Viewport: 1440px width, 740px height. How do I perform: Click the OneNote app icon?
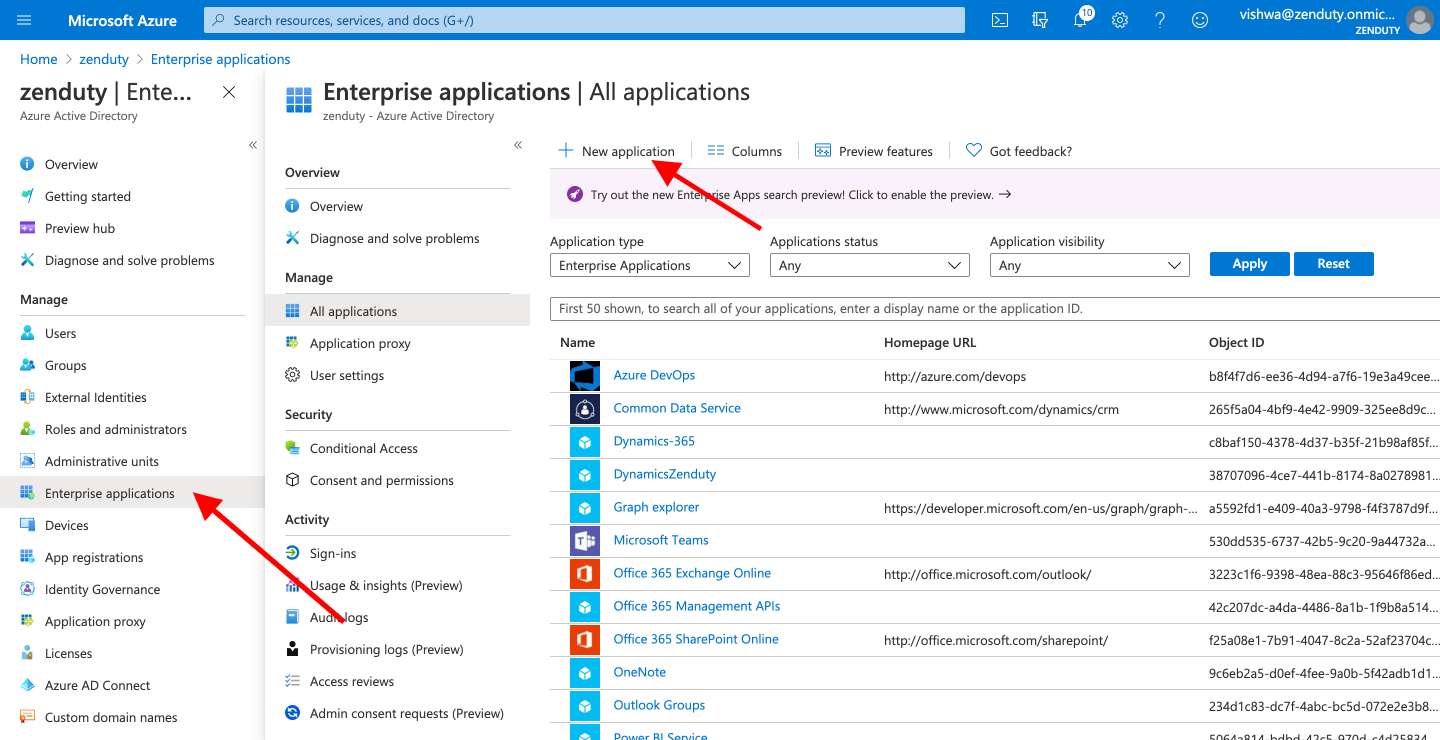(x=584, y=673)
